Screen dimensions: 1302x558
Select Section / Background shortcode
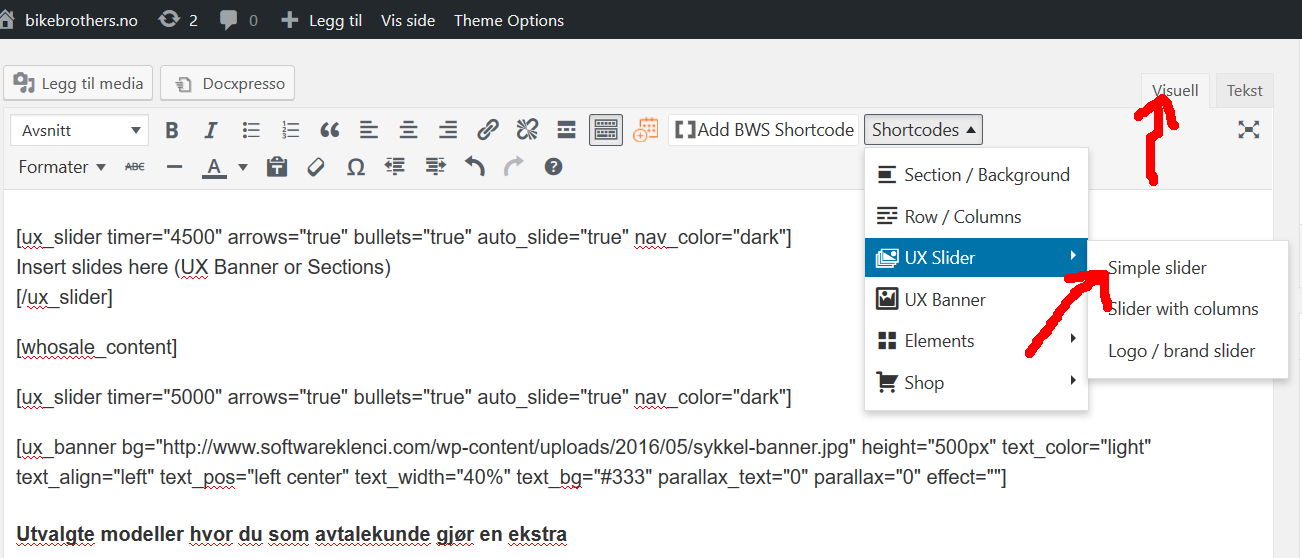[976, 175]
